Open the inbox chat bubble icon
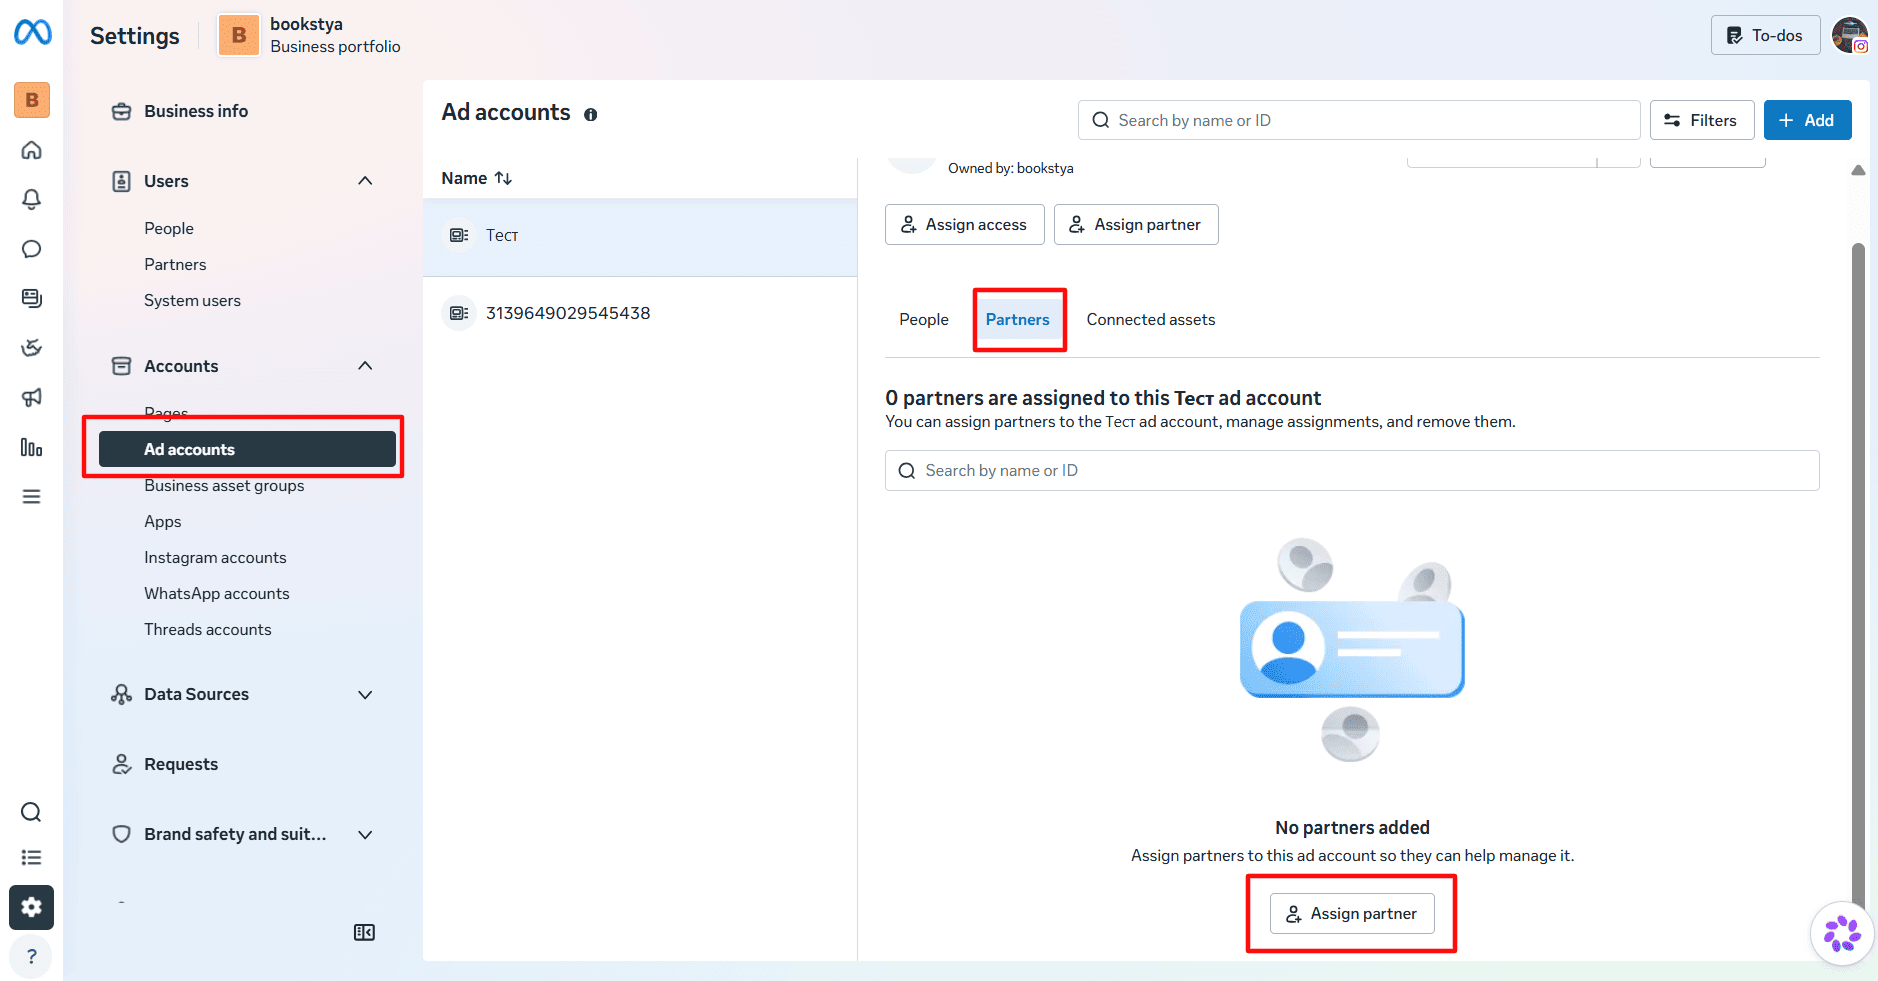The height and width of the screenshot is (981, 1878). (32, 249)
